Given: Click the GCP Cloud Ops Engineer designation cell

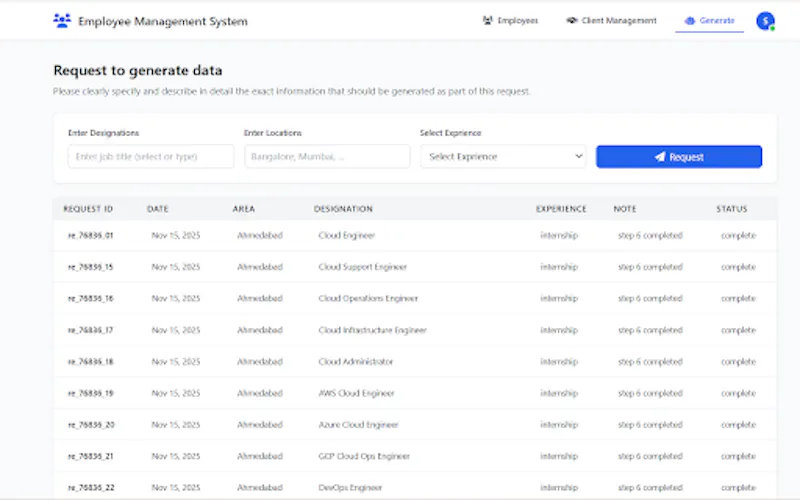Looking at the screenshot, I should click(364, 456).
